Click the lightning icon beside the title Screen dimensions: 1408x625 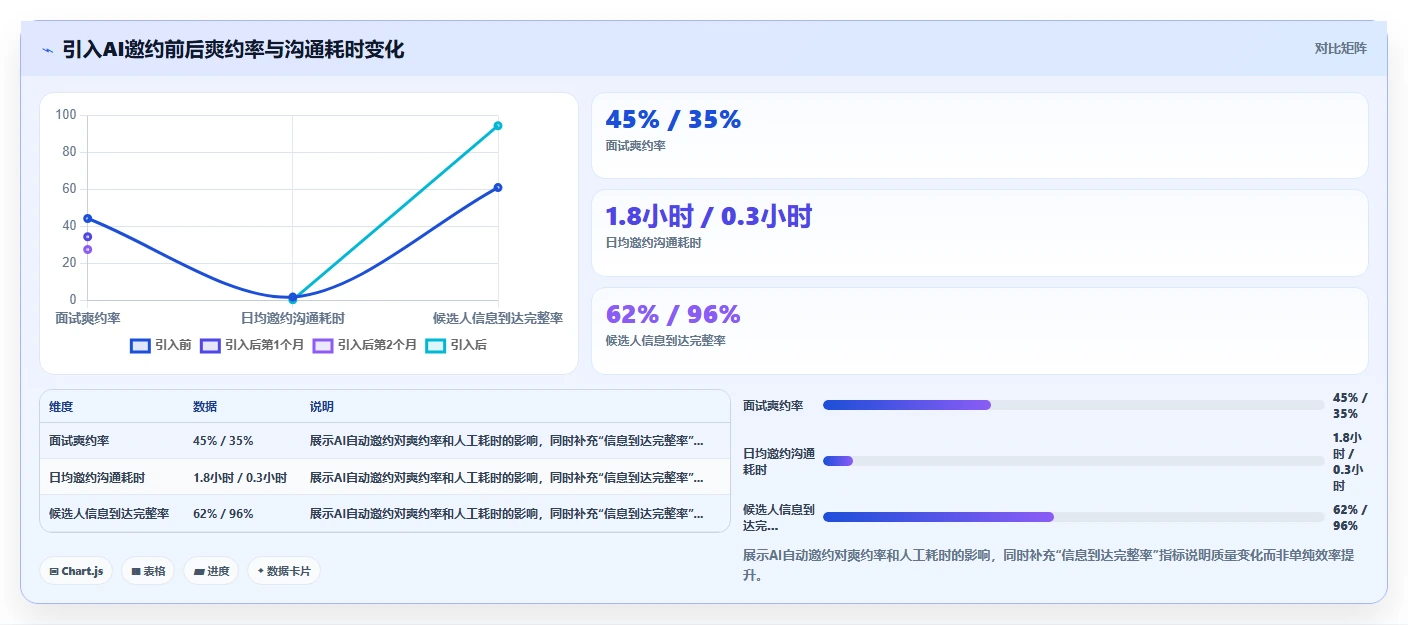tap(47, 50)
